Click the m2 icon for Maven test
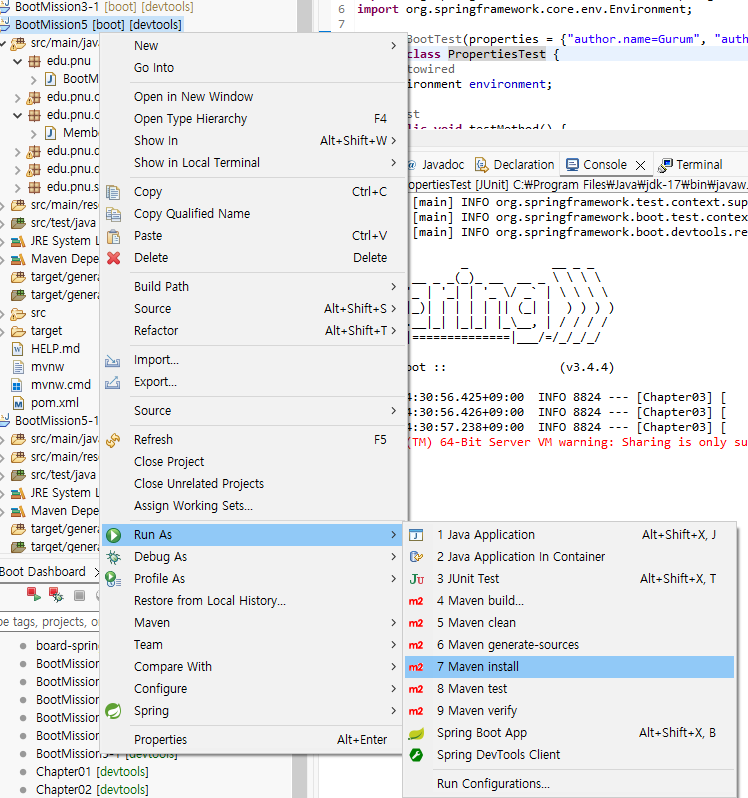Screen dimensions: 748x798 (416, 689)
